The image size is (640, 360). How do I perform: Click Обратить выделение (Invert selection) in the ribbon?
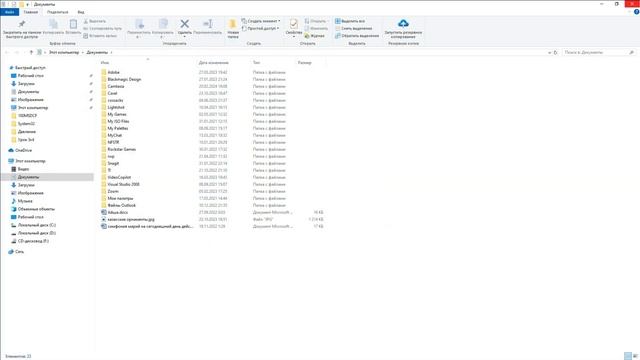click(357, 36)
